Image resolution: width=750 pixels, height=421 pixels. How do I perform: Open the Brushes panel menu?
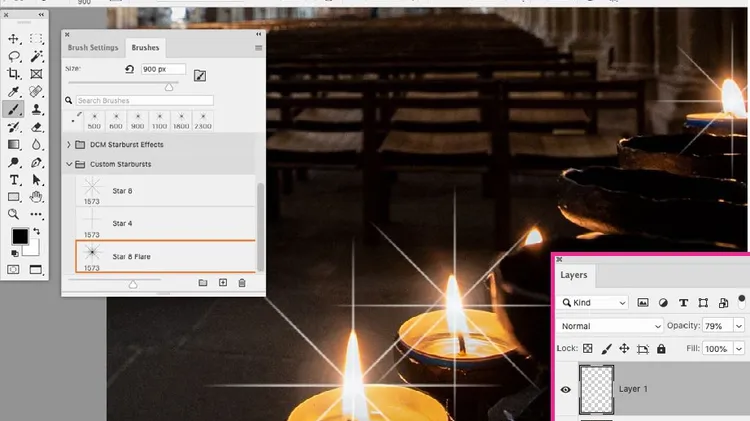258,48
